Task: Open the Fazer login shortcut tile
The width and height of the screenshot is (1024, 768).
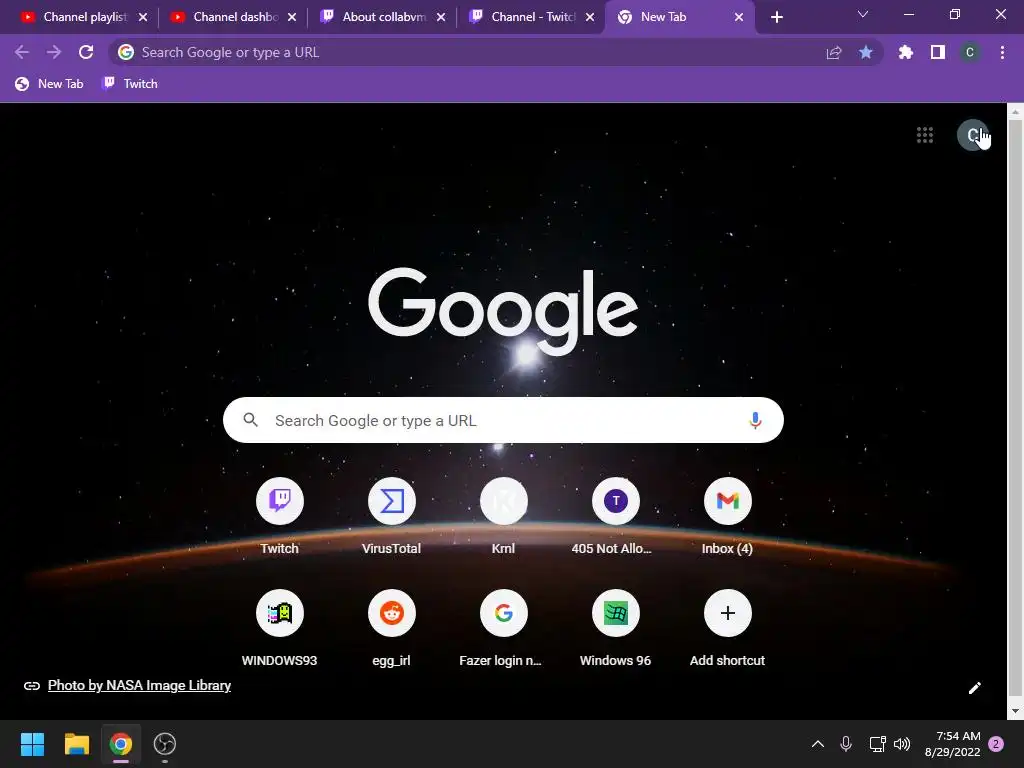Action: 504,613
